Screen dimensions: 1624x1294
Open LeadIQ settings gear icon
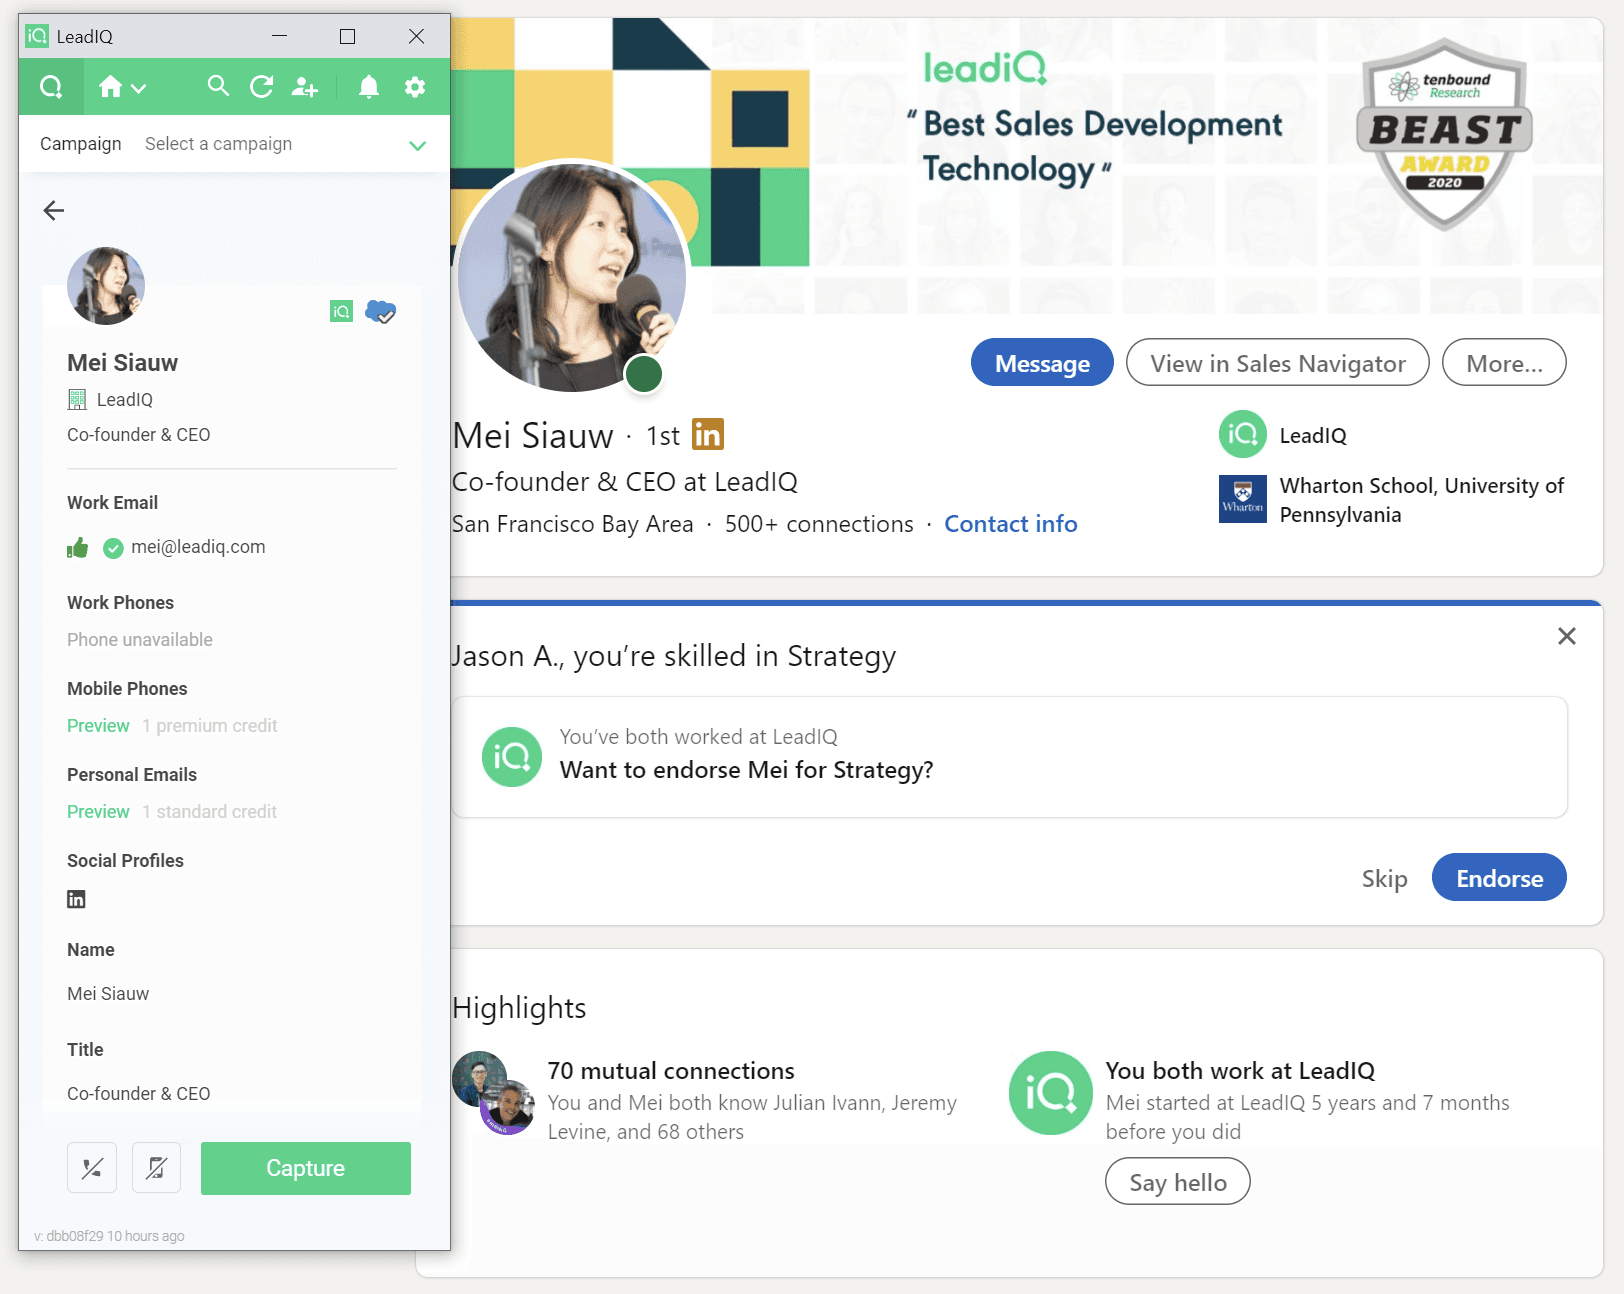click(x=415, y=87)
